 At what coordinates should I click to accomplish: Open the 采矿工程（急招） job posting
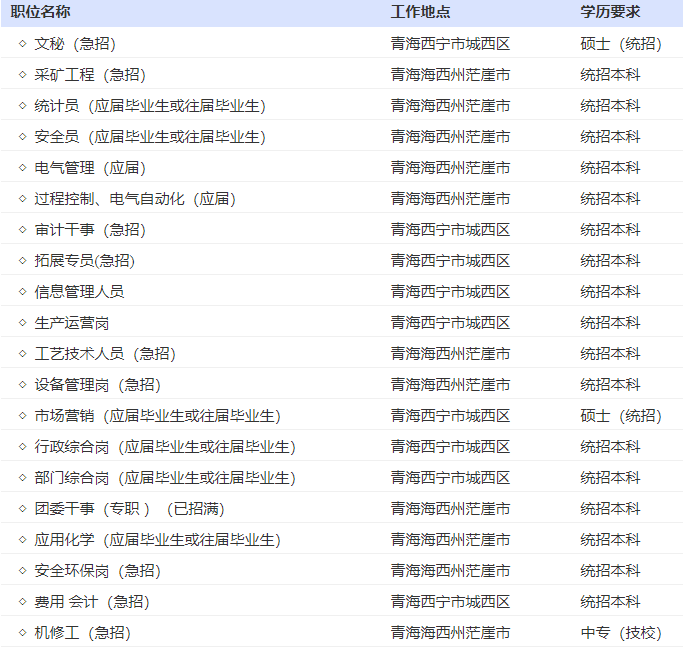tap(90, 75)
